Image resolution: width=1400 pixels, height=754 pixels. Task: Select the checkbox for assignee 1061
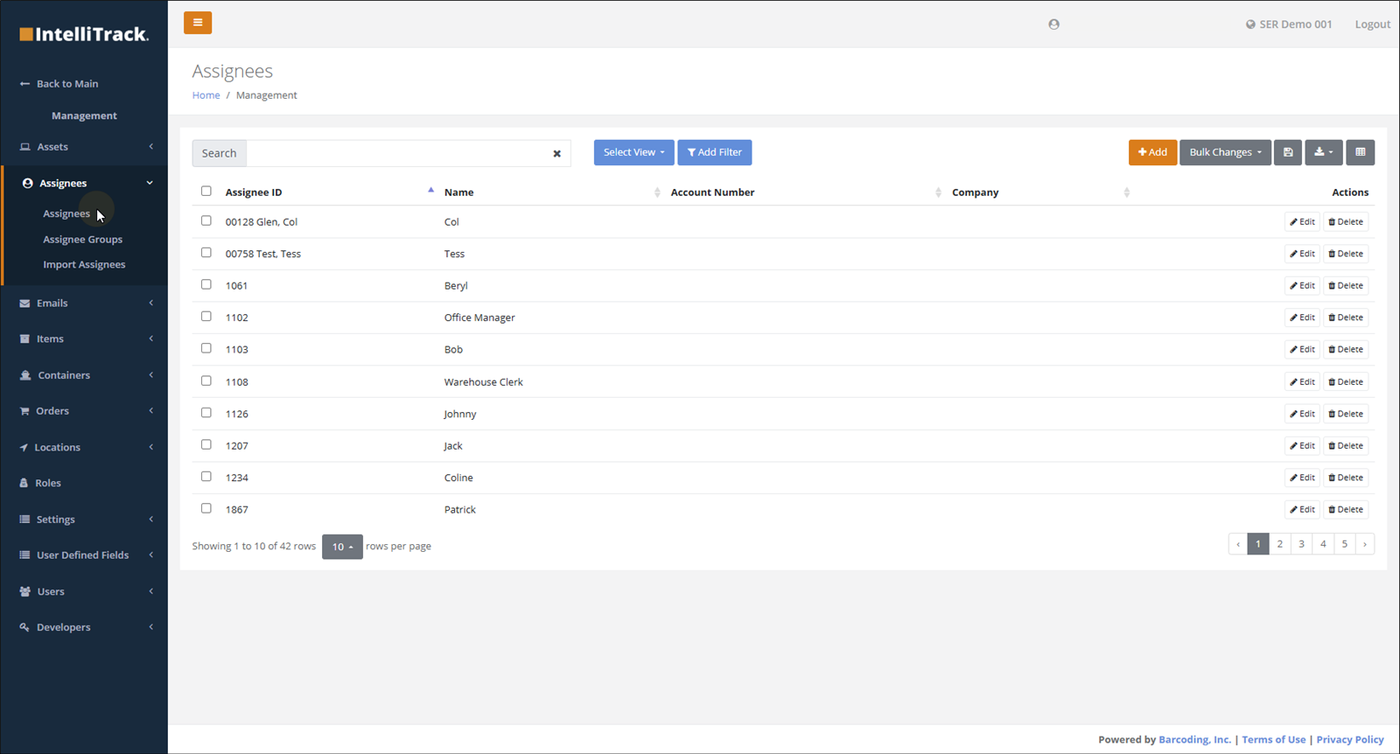click(206, 285)
